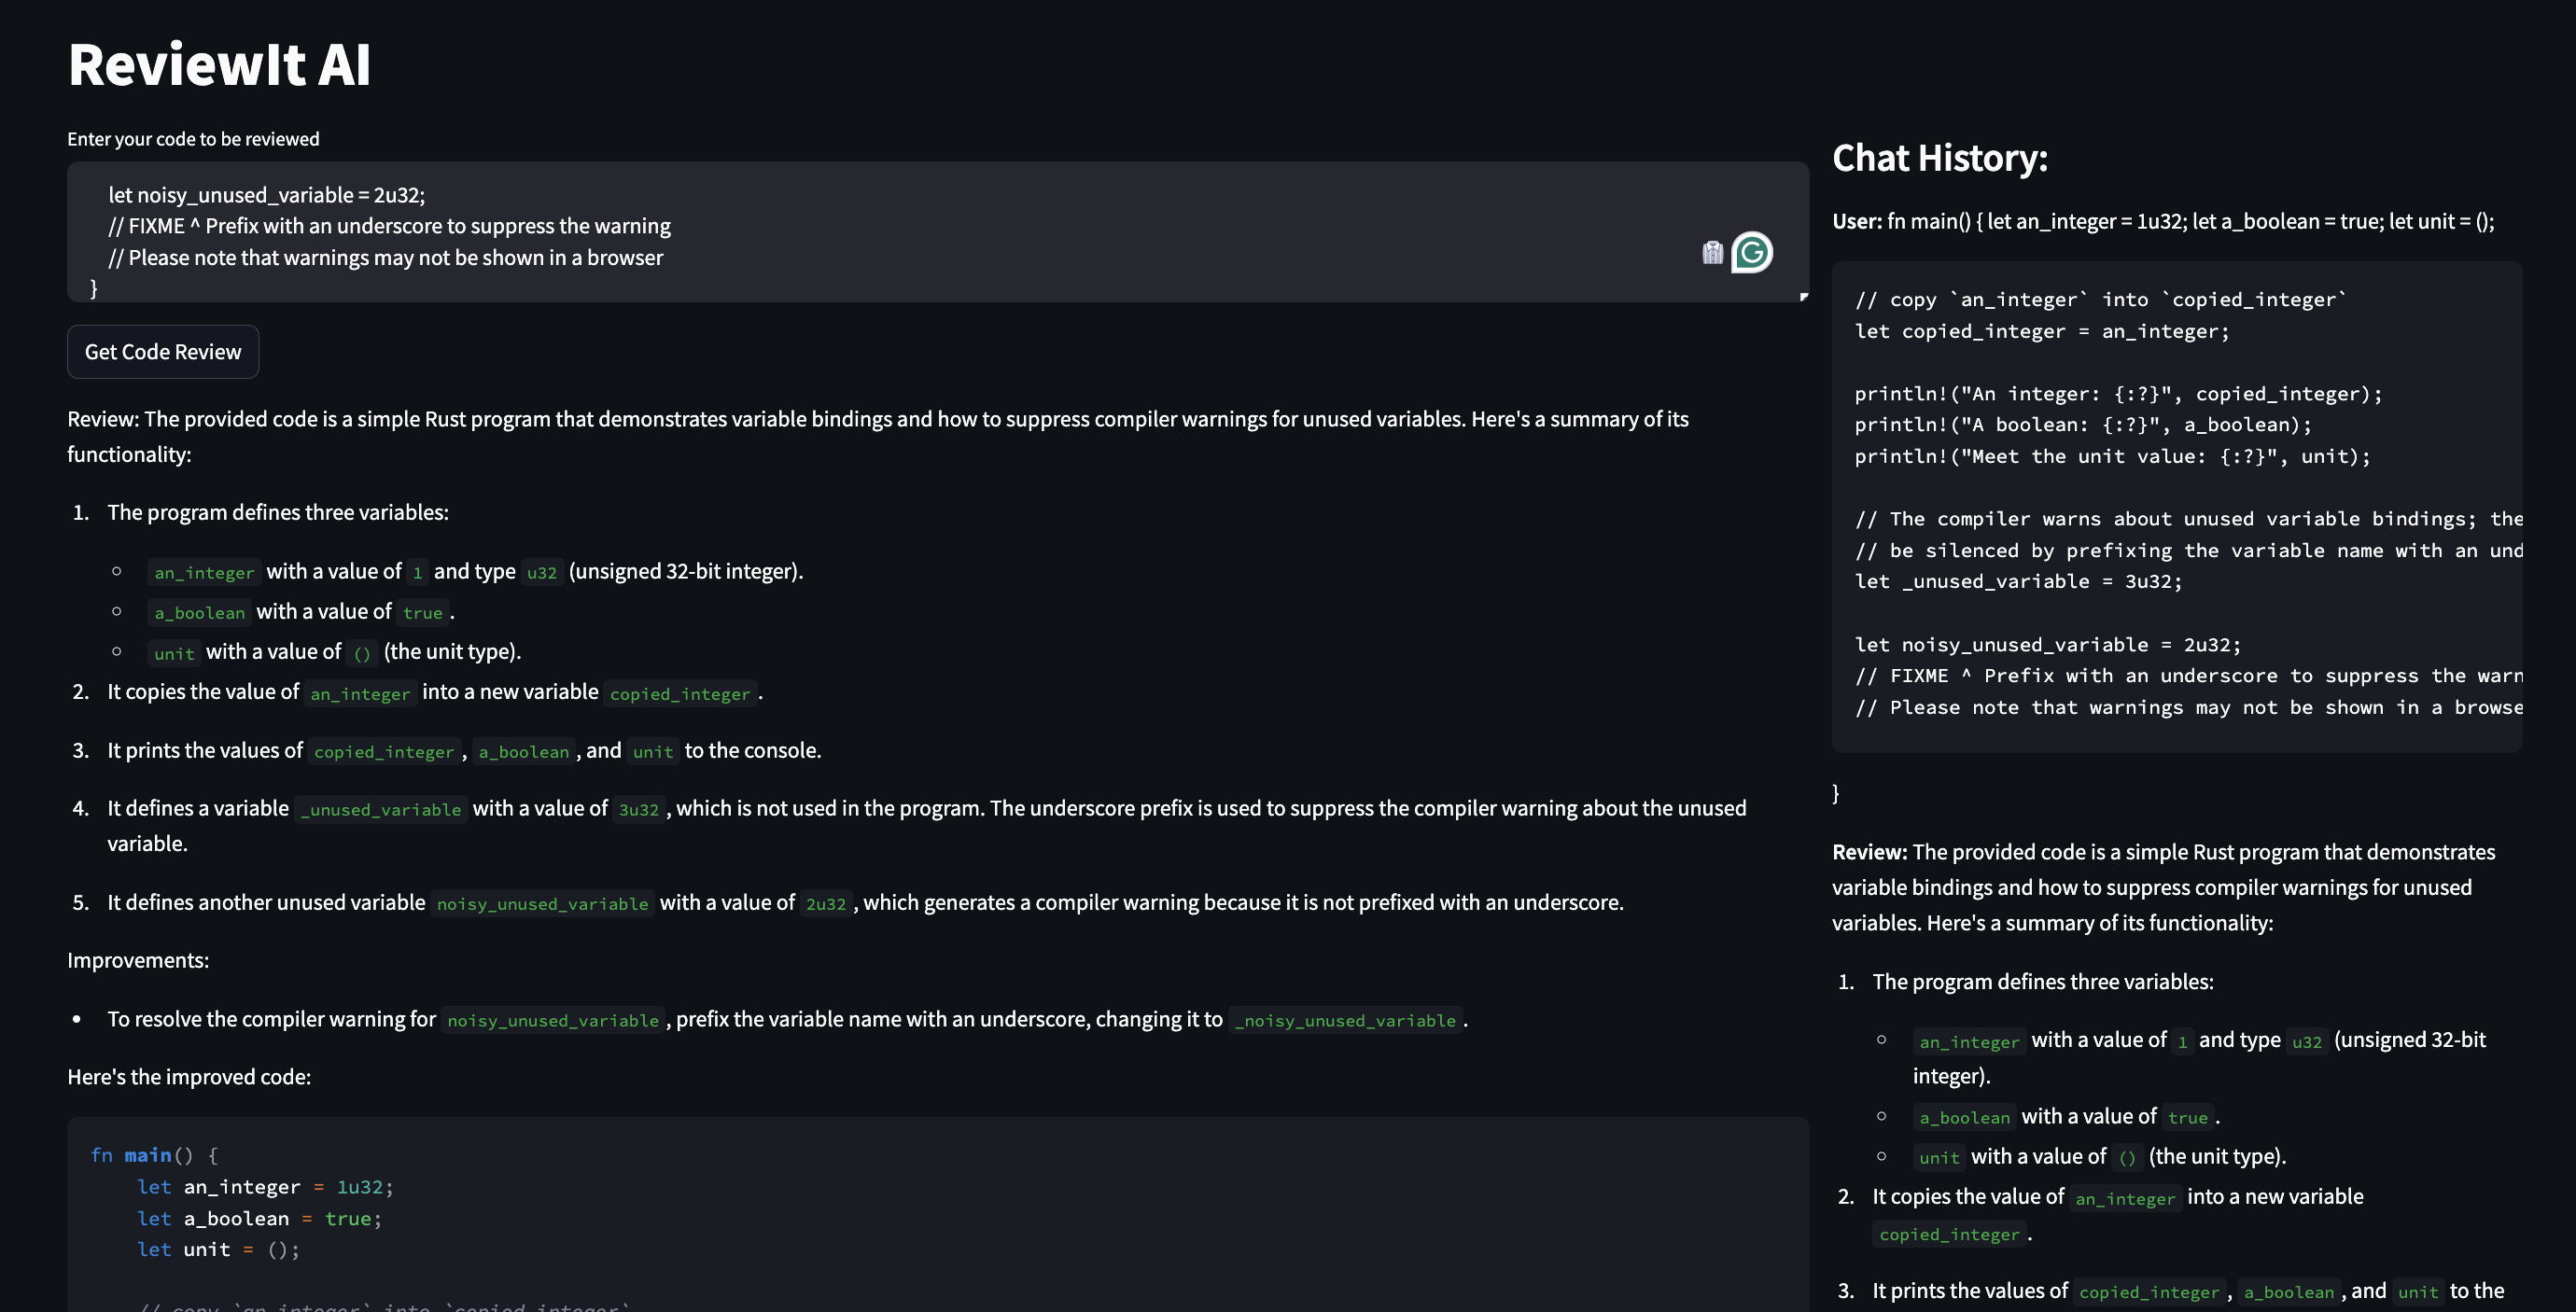Image resolution: width=2576 pixels, height=1312 pixels.
Task: Click the 'Get Code Review' button
Action: [162, 352]
